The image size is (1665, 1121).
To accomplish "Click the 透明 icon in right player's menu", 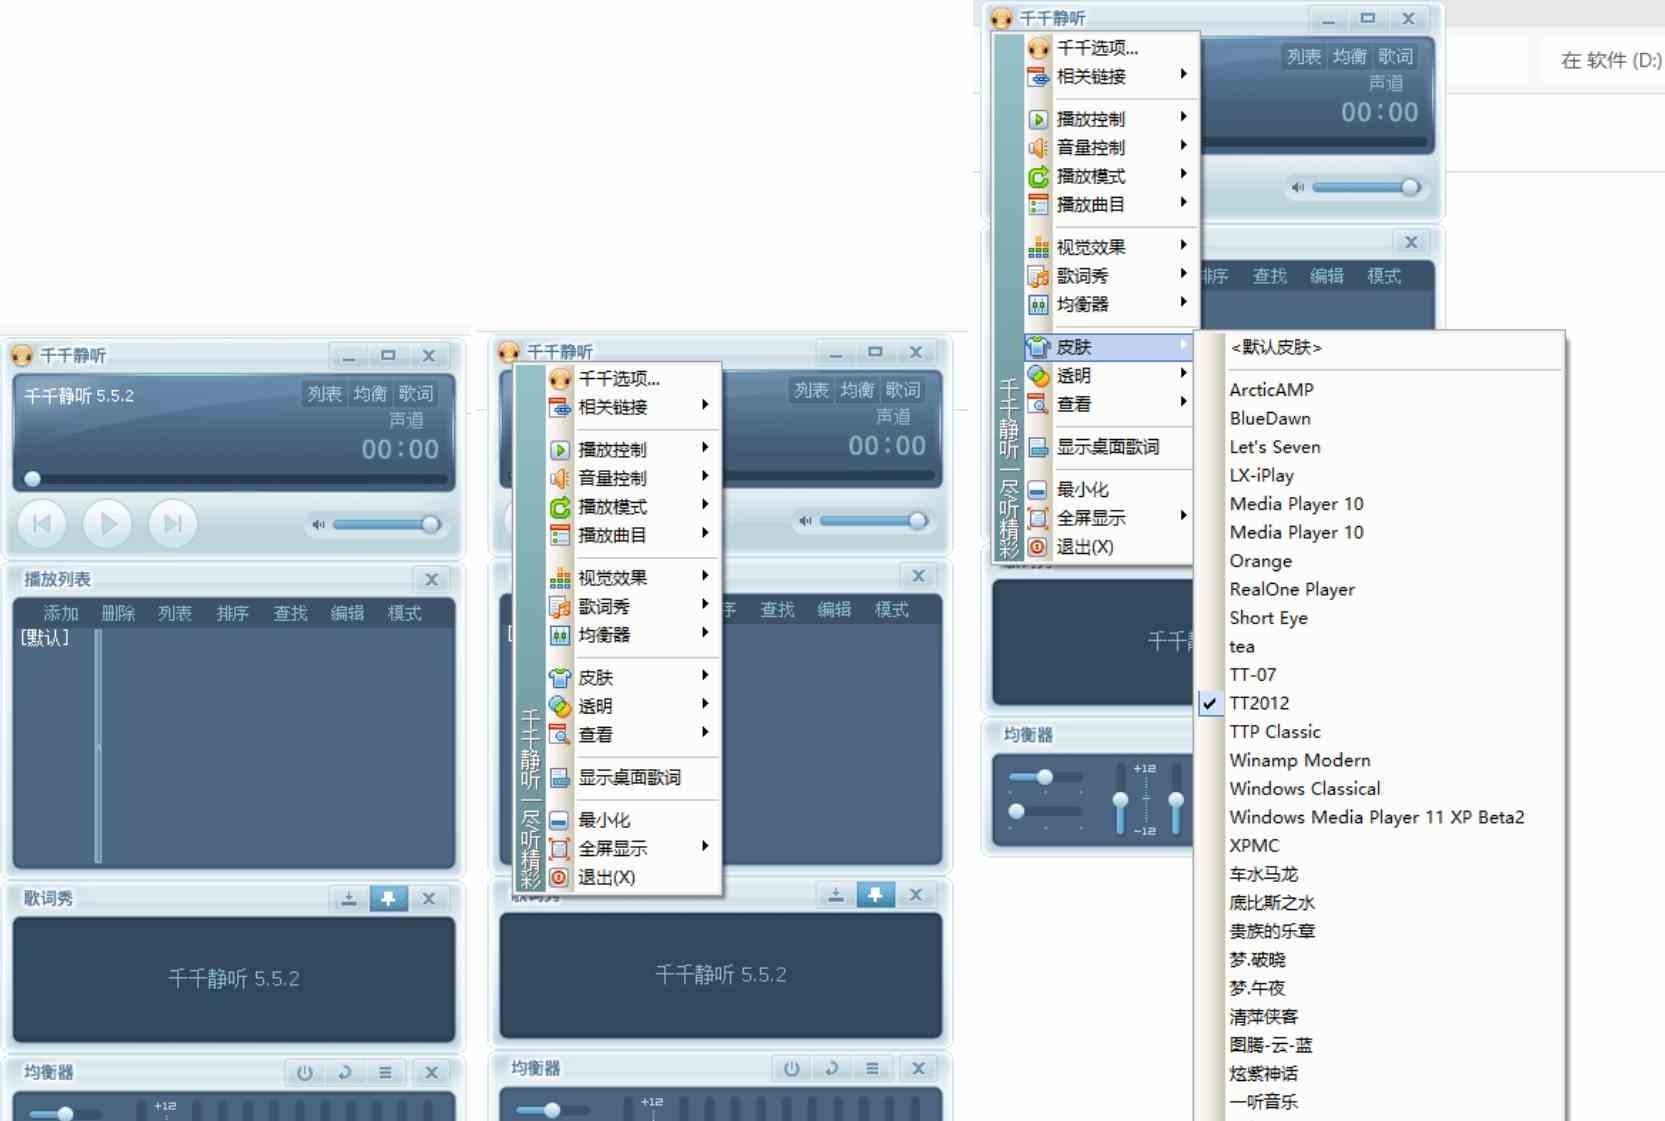I will tap(1039, 376).
